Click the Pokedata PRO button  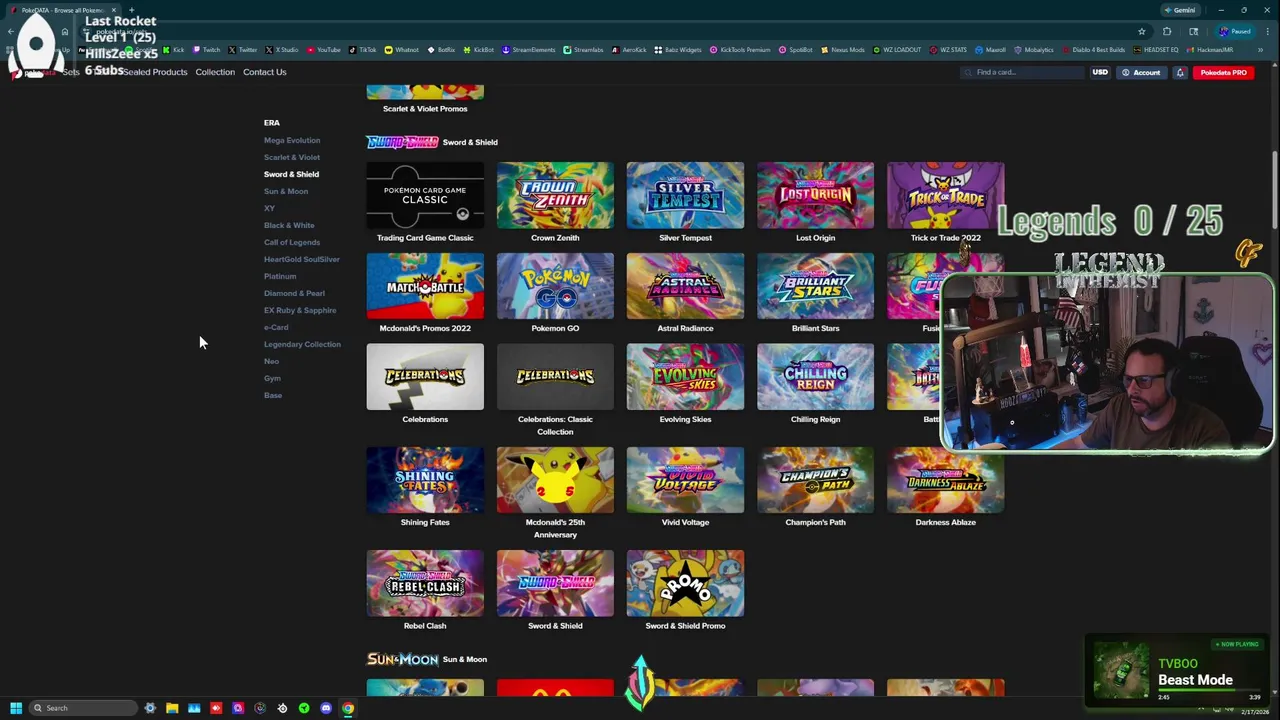[1223, 72]
